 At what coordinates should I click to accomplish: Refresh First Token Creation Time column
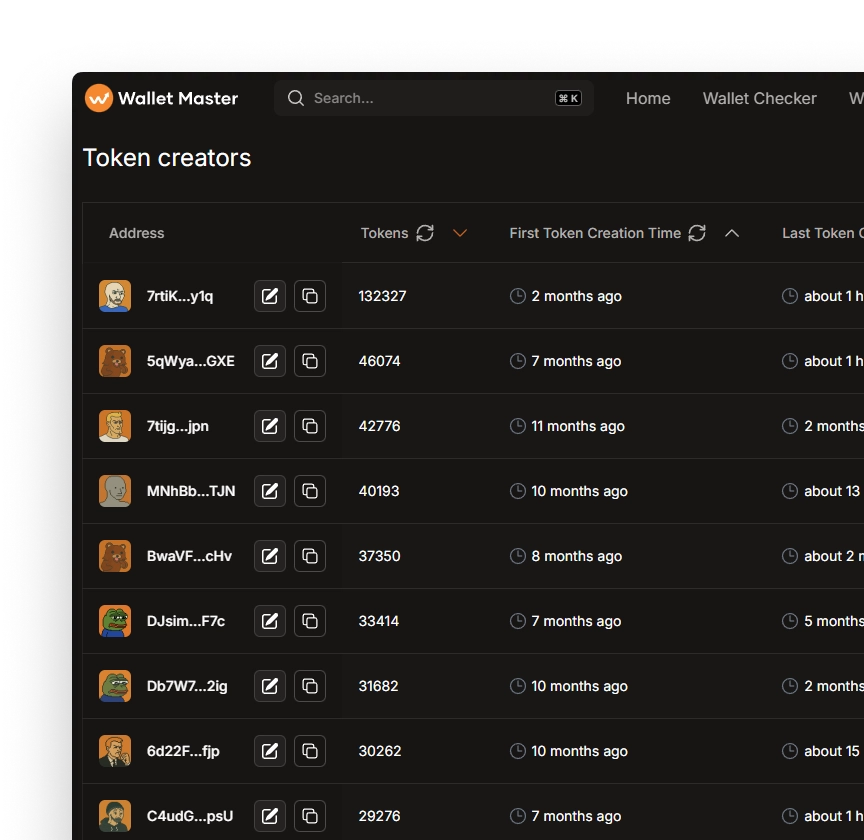(x=697, y=233)
